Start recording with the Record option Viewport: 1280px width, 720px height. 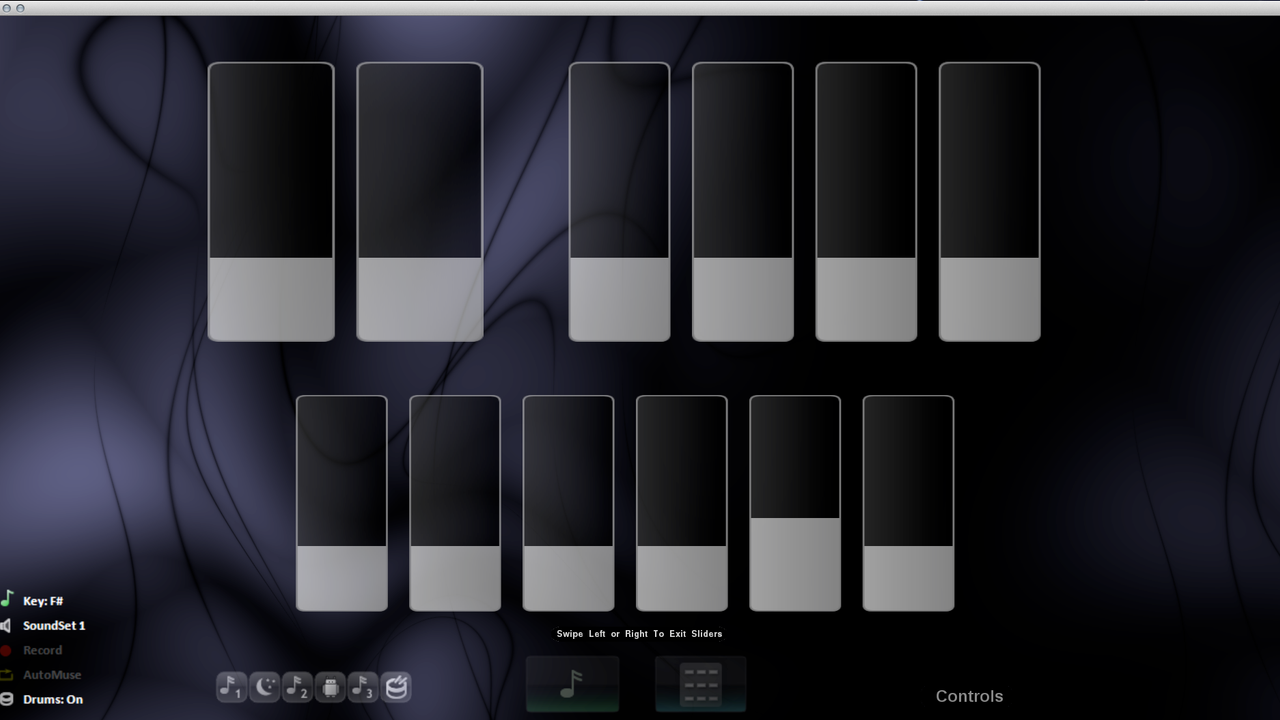(42, 650)
